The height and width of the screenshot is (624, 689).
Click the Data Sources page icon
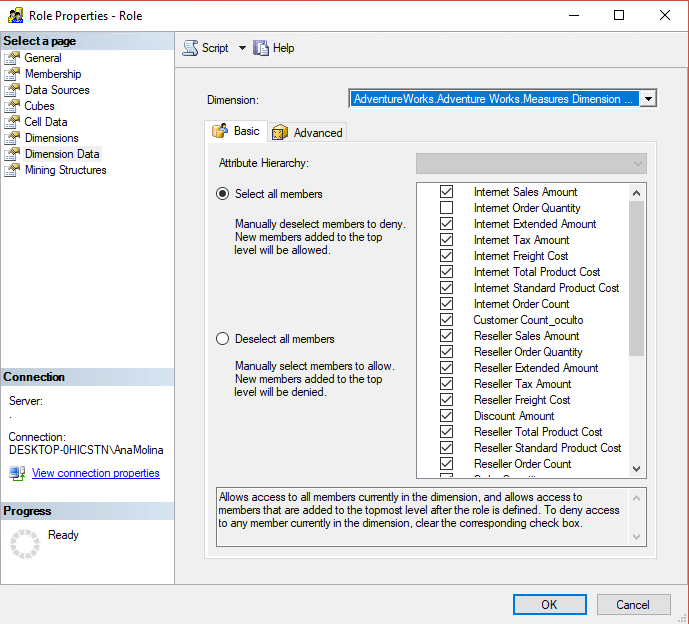[12, 90]
